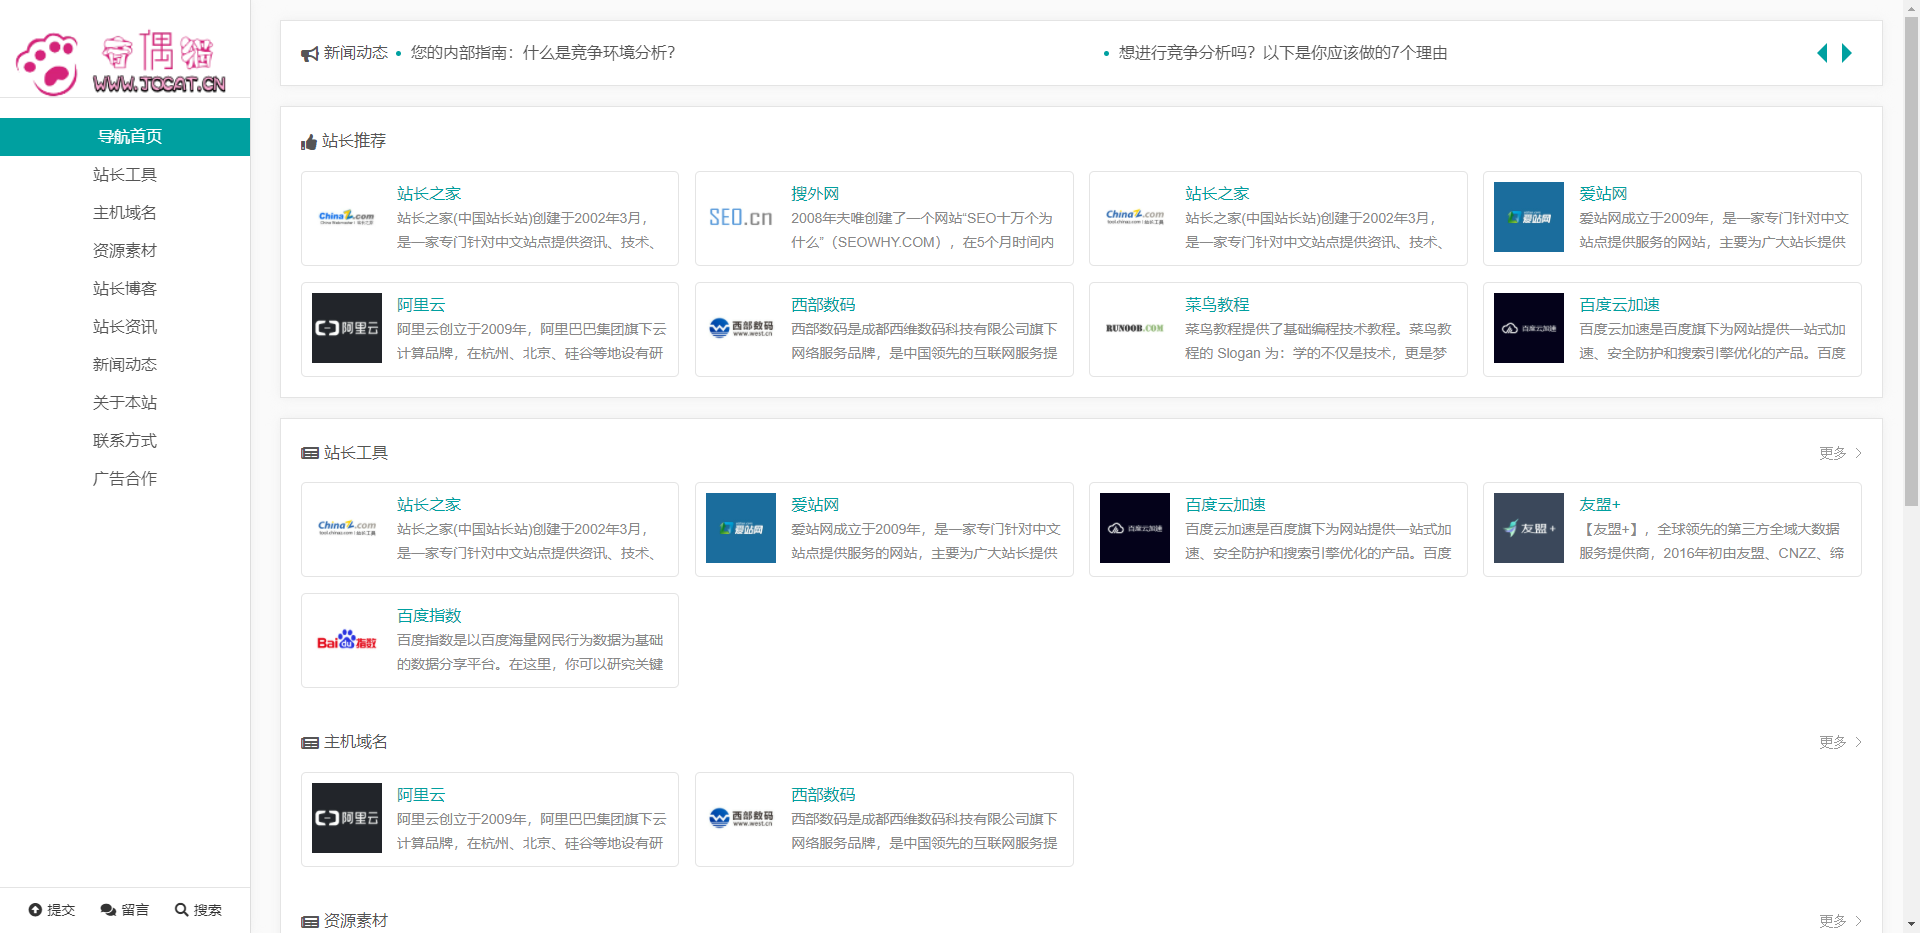Viewport: 1920px width, 933px height.
Task: Click 西部数码 logo in 主机域名 section
Action: point(741,818)
